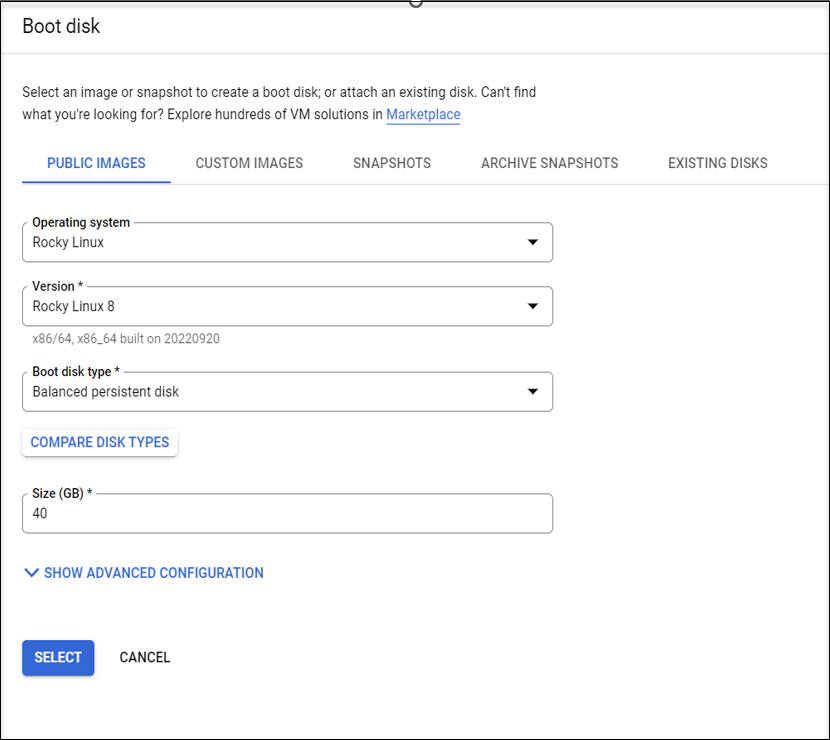The height and width of the screenshot is (740, 830).
Task: Follow the Marketplace link
Action: click(423, 115)
